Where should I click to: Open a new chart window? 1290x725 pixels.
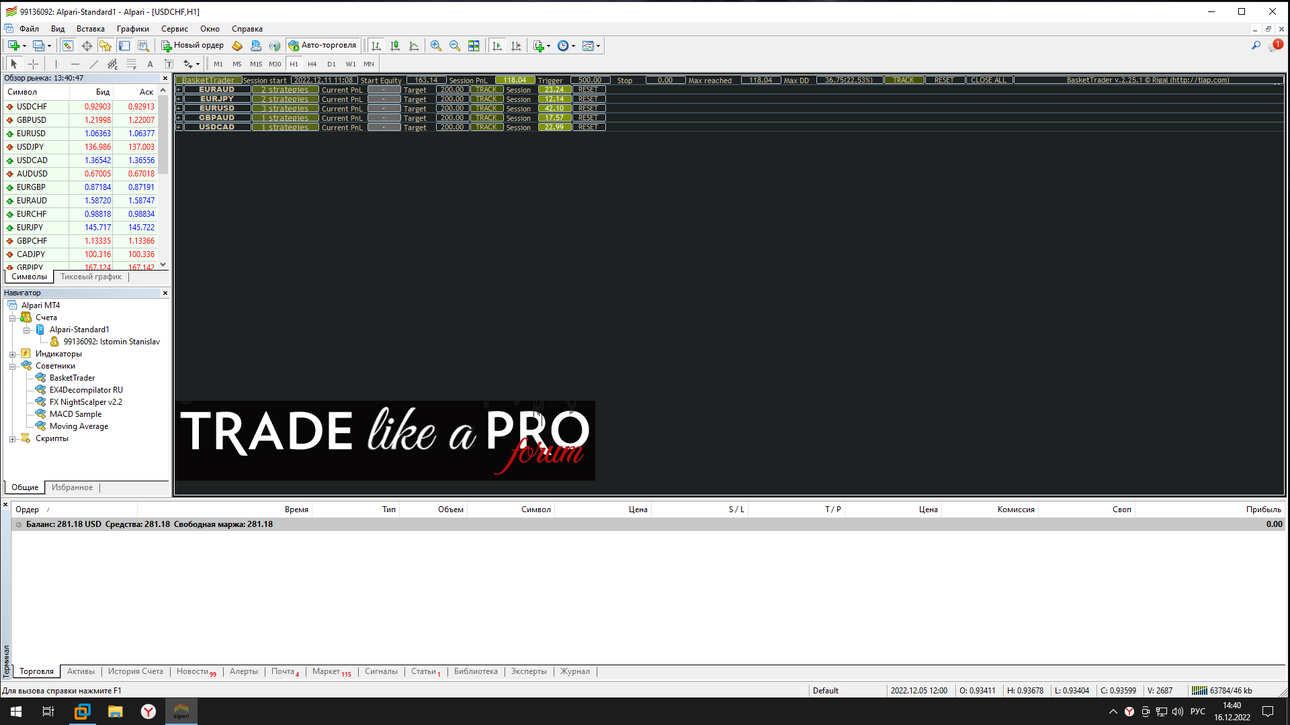coord(14,45)
